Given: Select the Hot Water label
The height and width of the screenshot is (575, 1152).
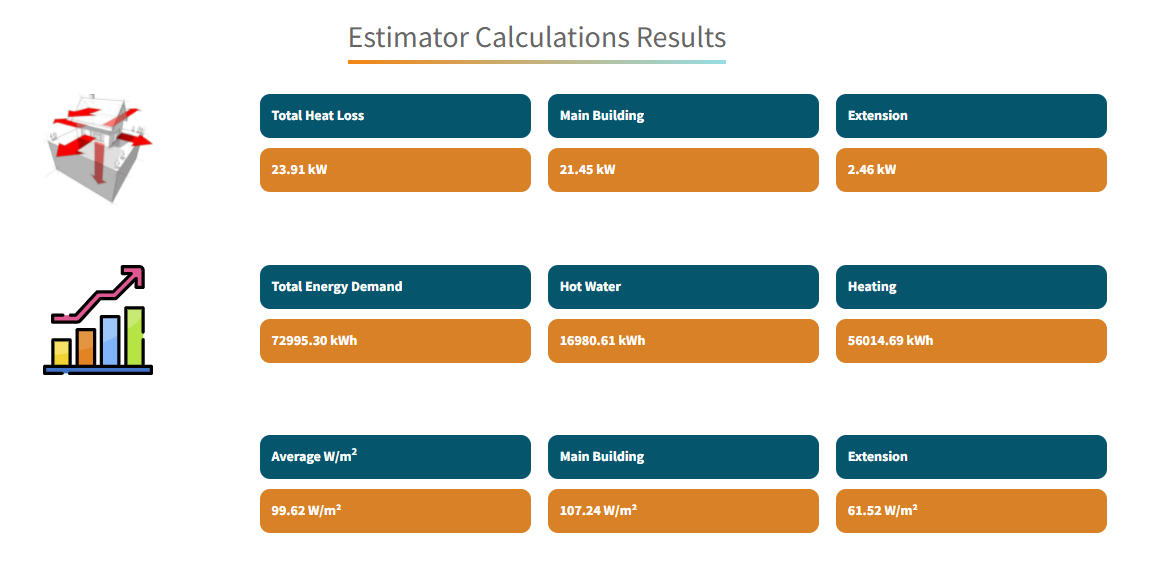Looking at the screenshot, I should [683, 287].
